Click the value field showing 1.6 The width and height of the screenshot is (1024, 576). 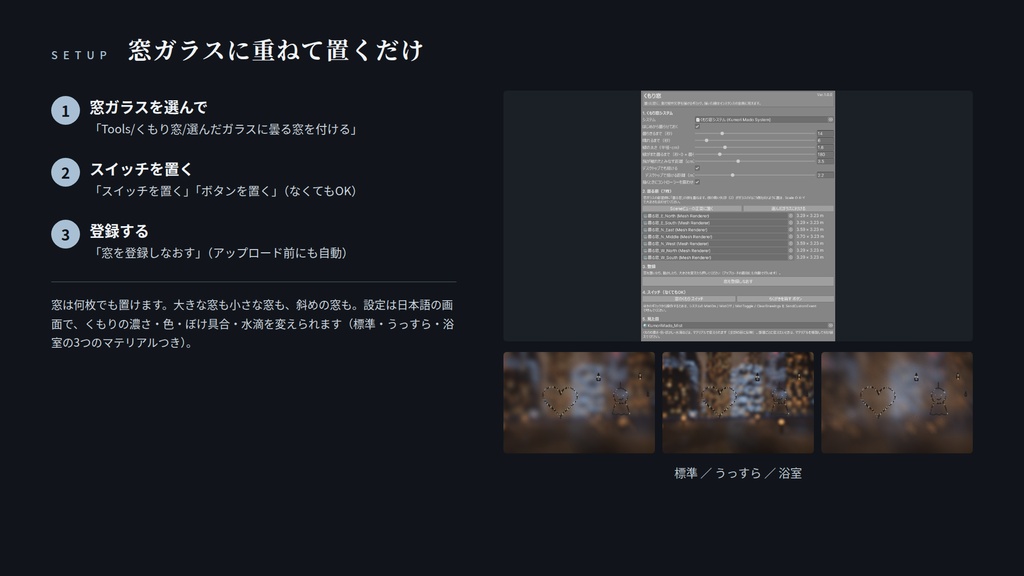[x=825, y=148]
